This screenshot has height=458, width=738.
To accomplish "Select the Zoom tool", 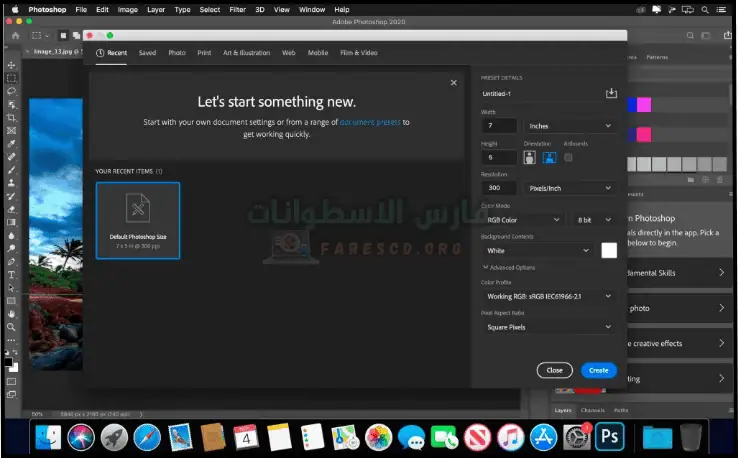I will pos(12,327).
